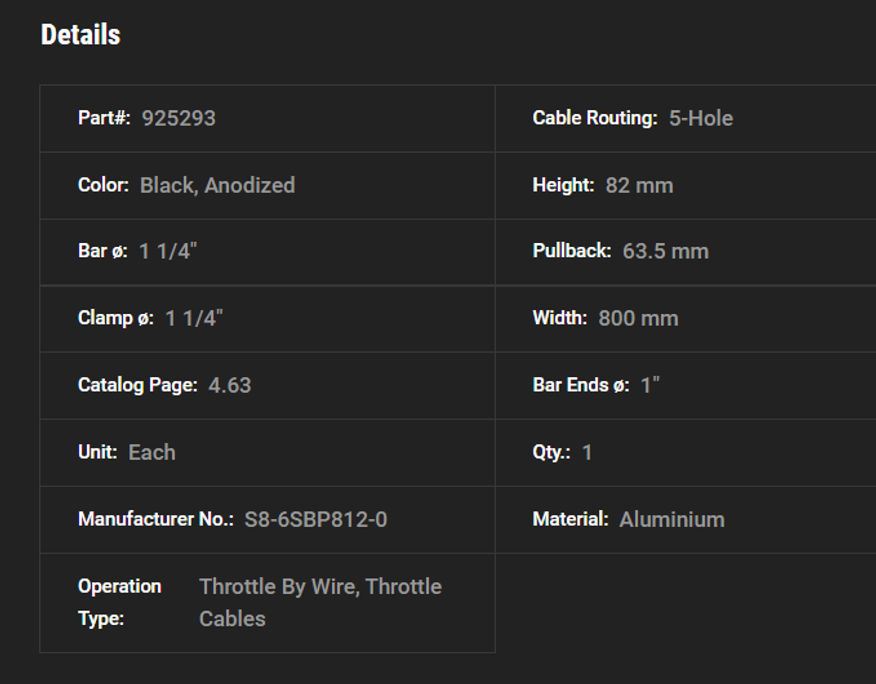
Task: Click the Black, Anodized color value
Action: tap(217, 185)
